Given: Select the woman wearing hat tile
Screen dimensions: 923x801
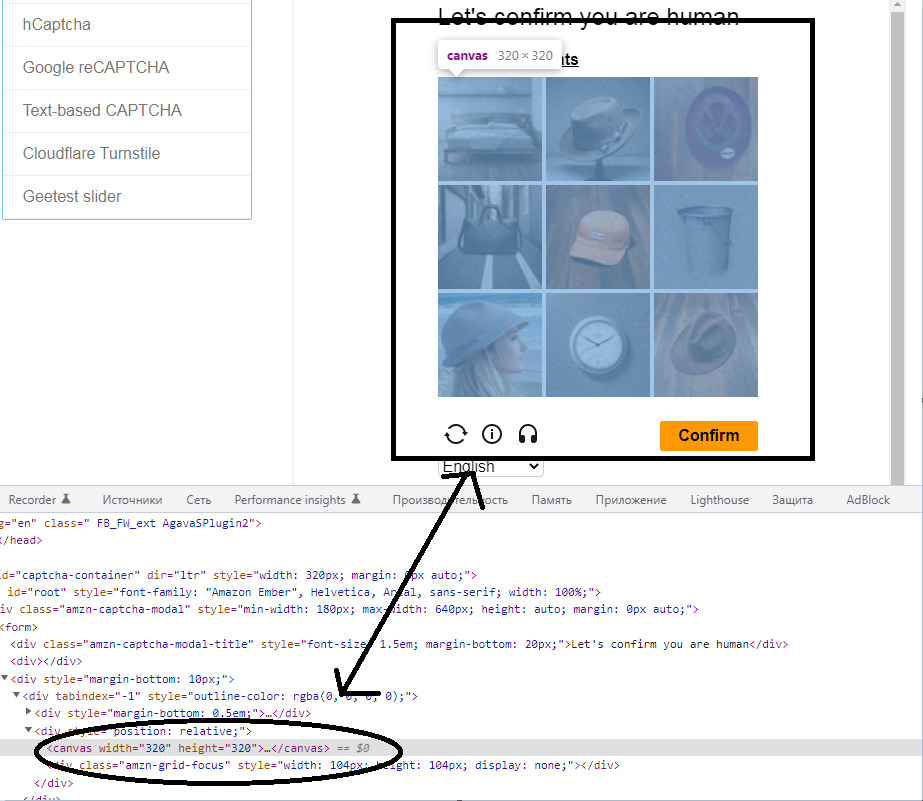Looking at the screenshot, I should [x=490, y=345].
